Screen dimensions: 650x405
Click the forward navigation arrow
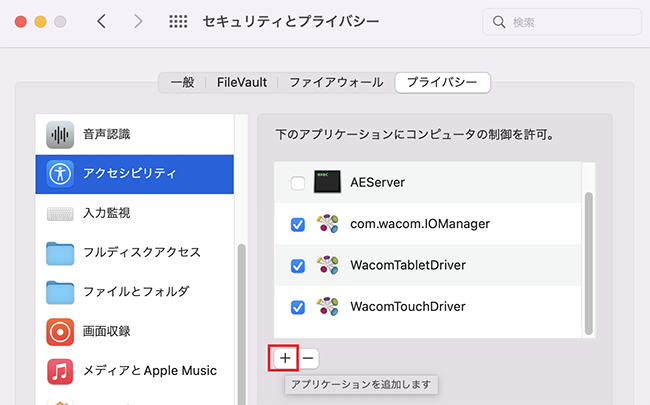[138, 21]
